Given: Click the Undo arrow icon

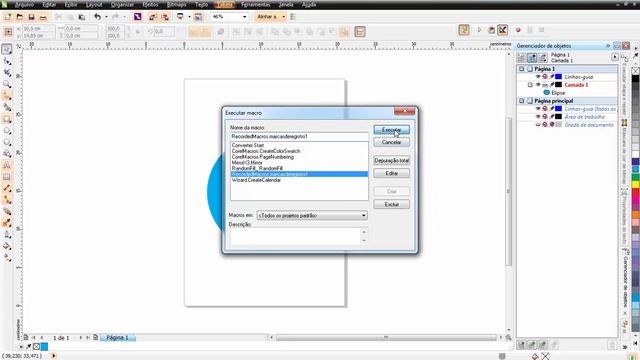Looking at the screenshot, I should coord(97,17).
